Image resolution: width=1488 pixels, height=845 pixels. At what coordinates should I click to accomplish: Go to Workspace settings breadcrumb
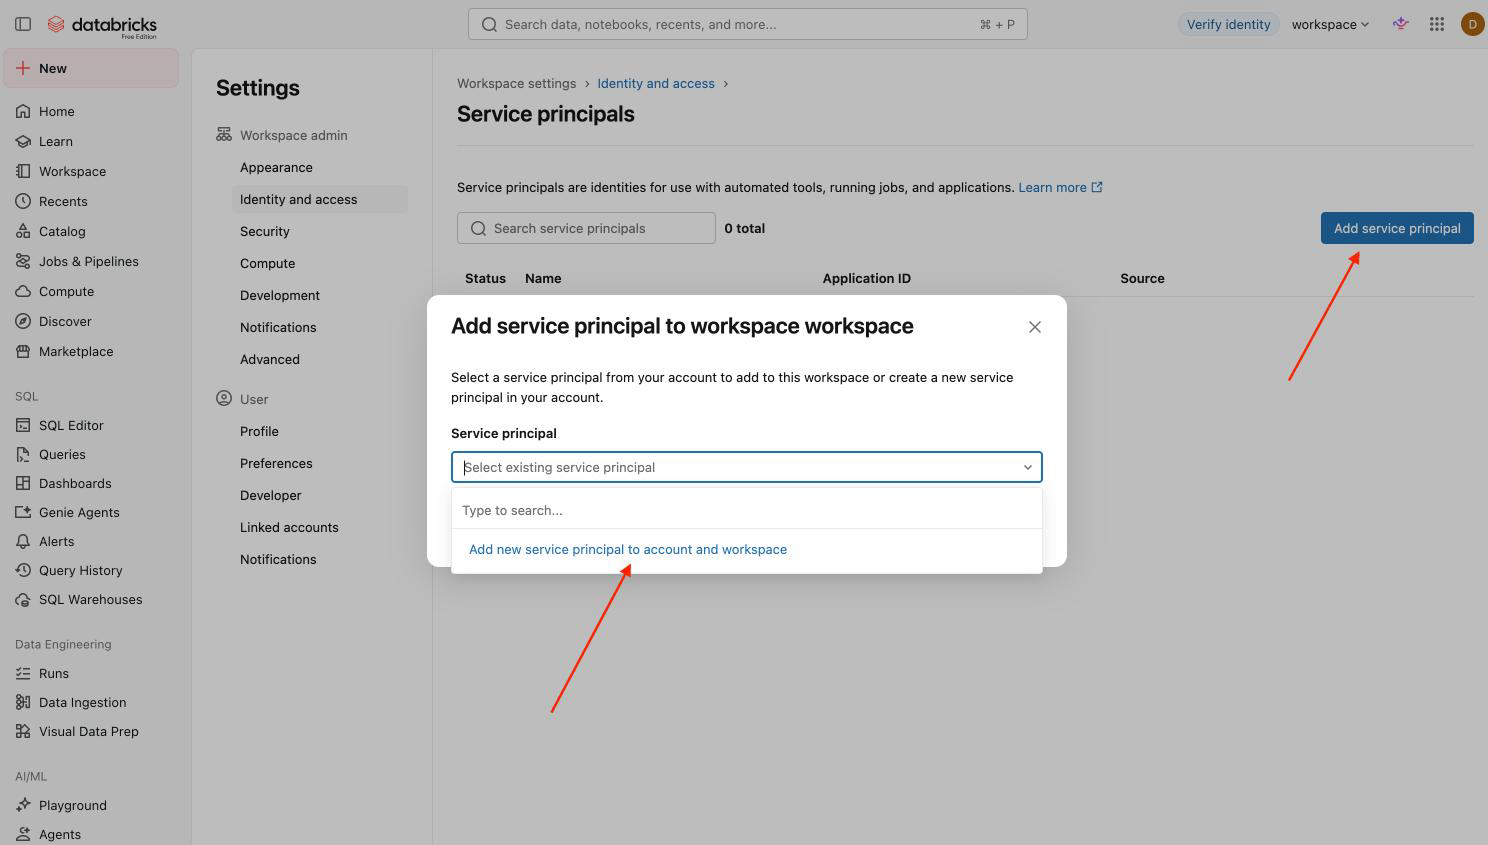click(x=517, y=83)
